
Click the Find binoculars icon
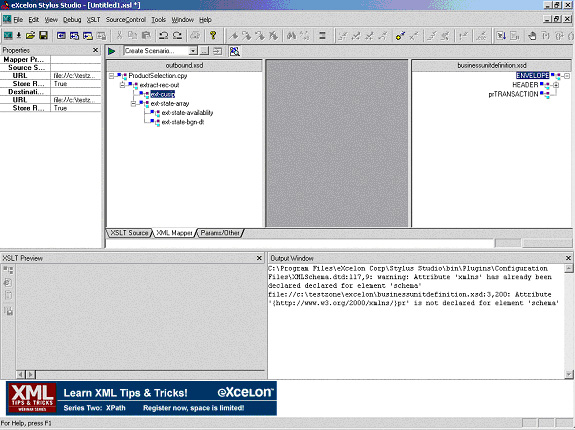click(292, 36)
